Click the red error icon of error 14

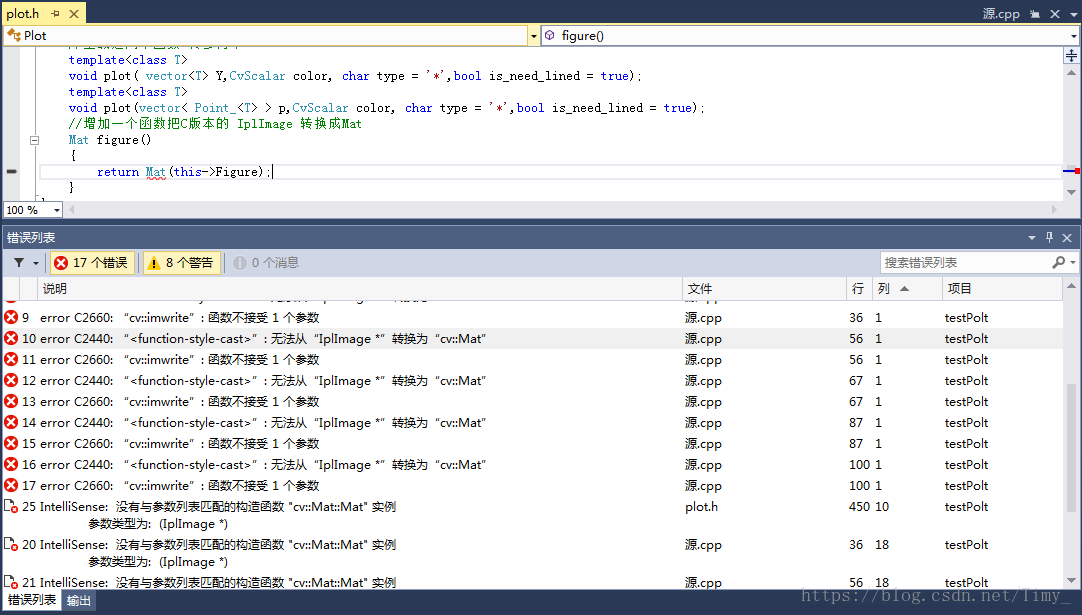(x=11, y=422)
